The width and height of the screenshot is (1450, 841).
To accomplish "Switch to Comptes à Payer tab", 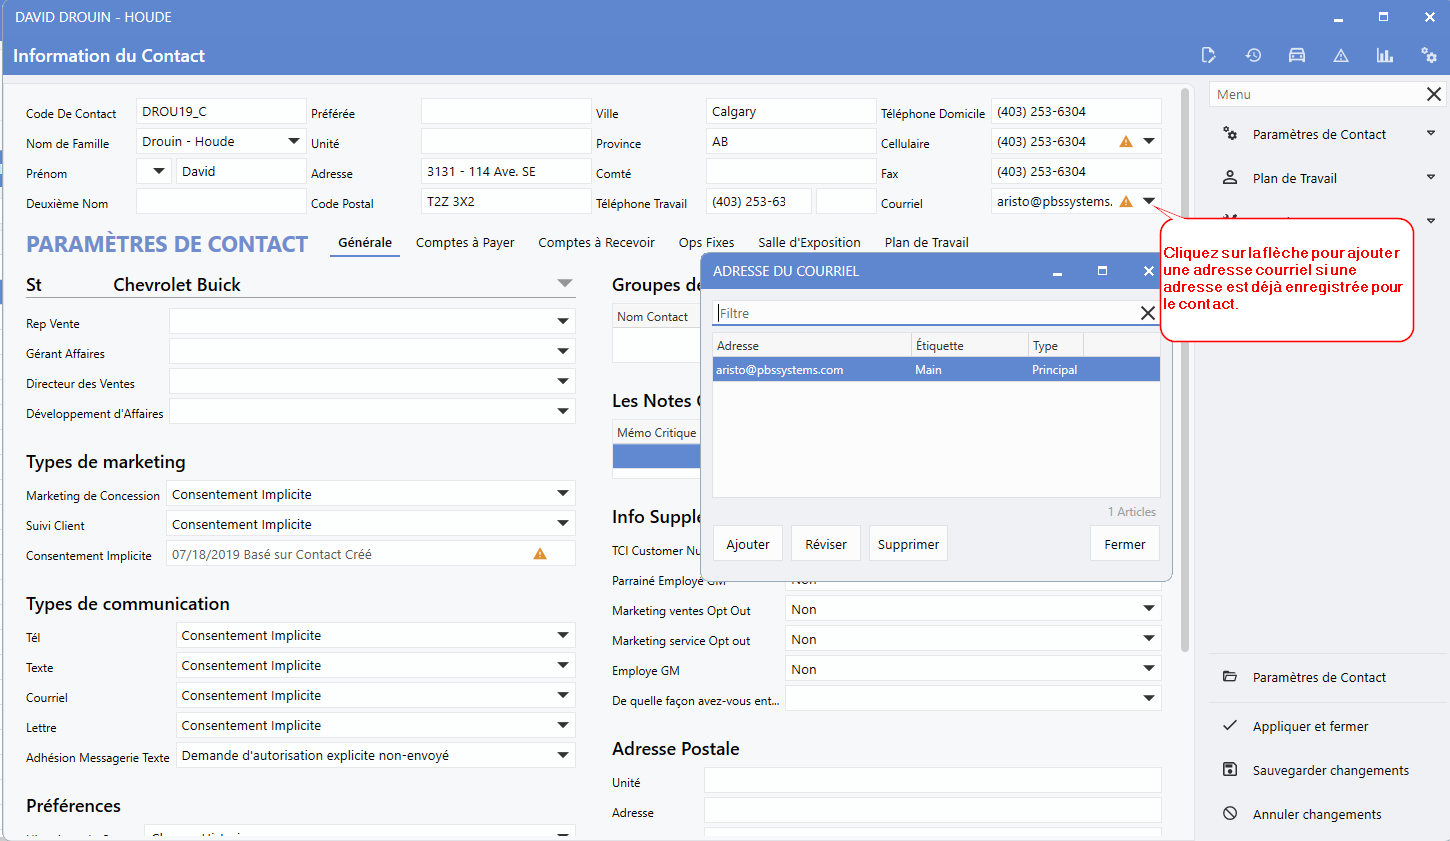I will tap(465, 243).
